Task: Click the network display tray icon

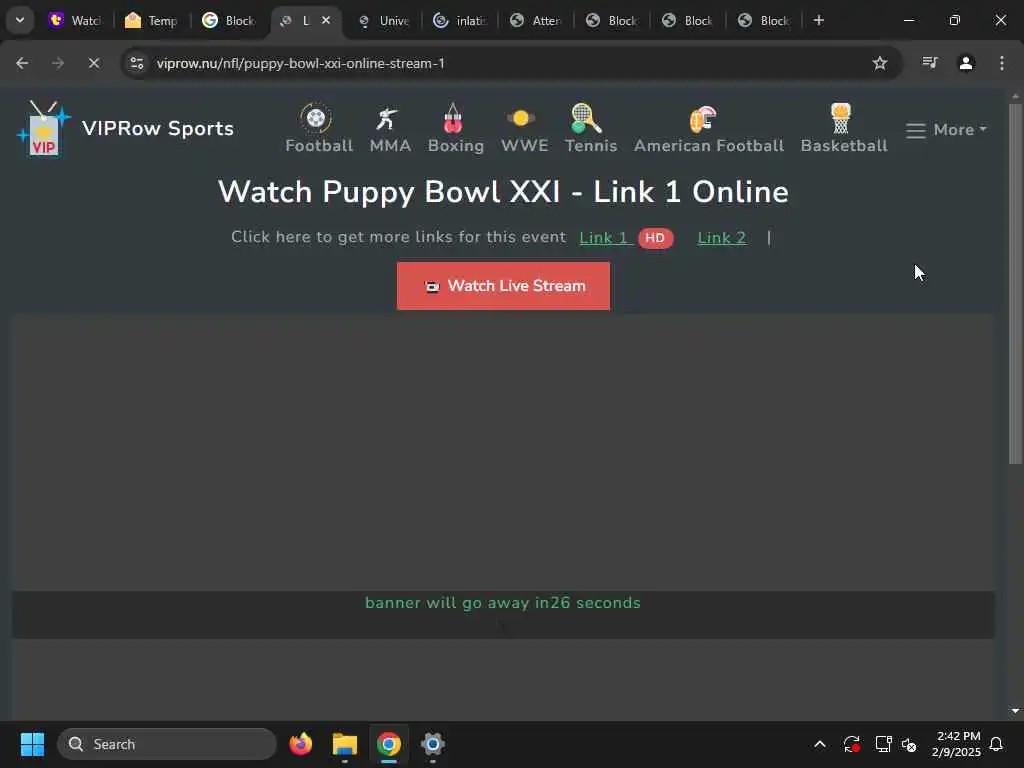Action: coord(883,744)
